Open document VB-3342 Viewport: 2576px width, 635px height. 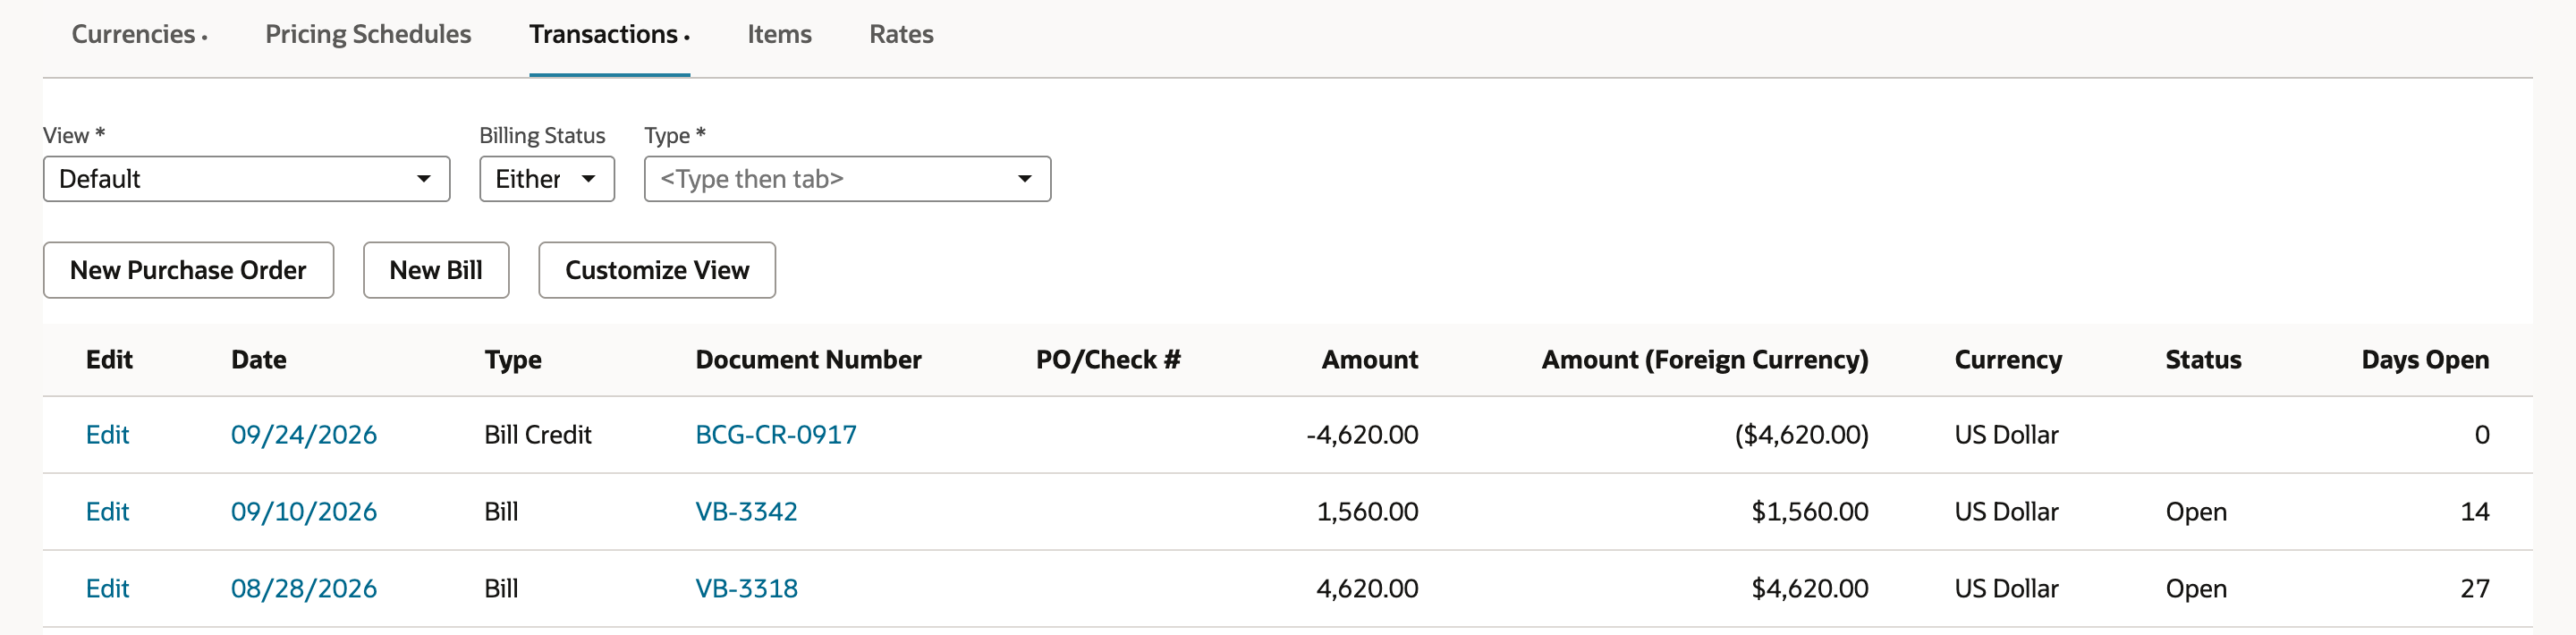point(746,512)
